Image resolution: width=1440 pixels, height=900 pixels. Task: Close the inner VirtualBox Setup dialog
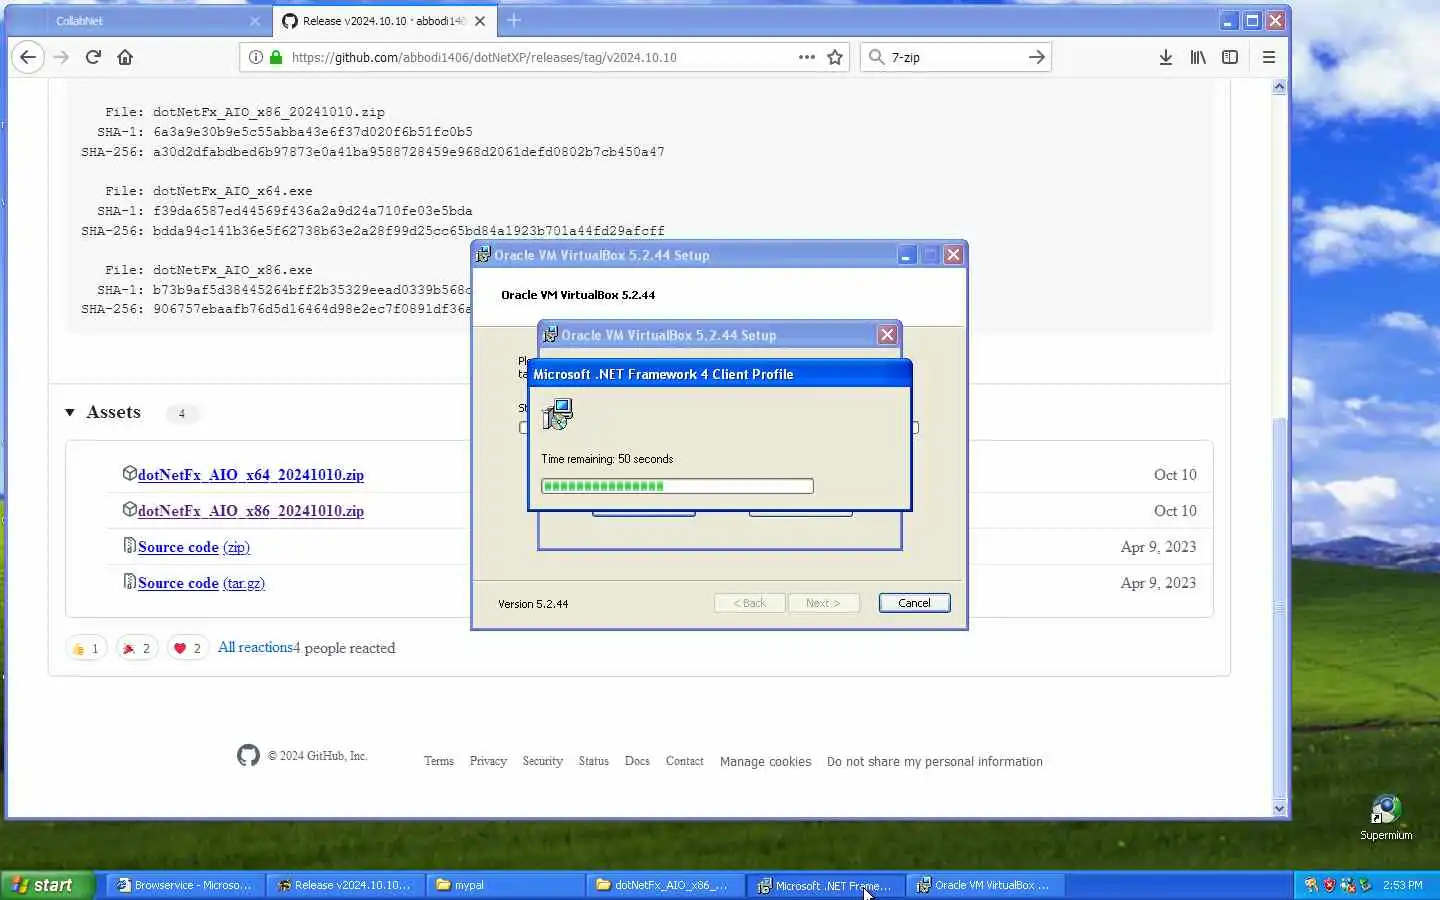887,335
